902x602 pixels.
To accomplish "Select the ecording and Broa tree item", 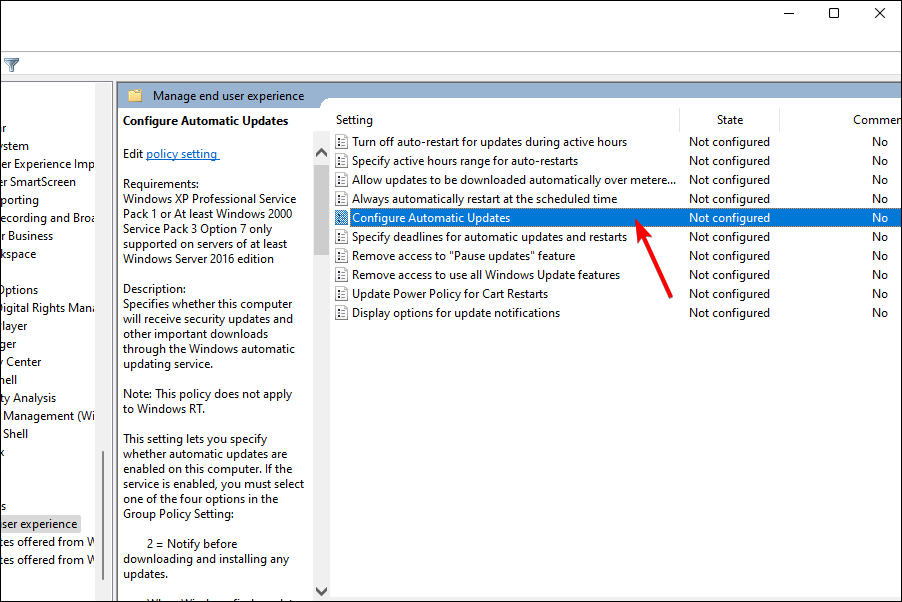I will [47, 218].
